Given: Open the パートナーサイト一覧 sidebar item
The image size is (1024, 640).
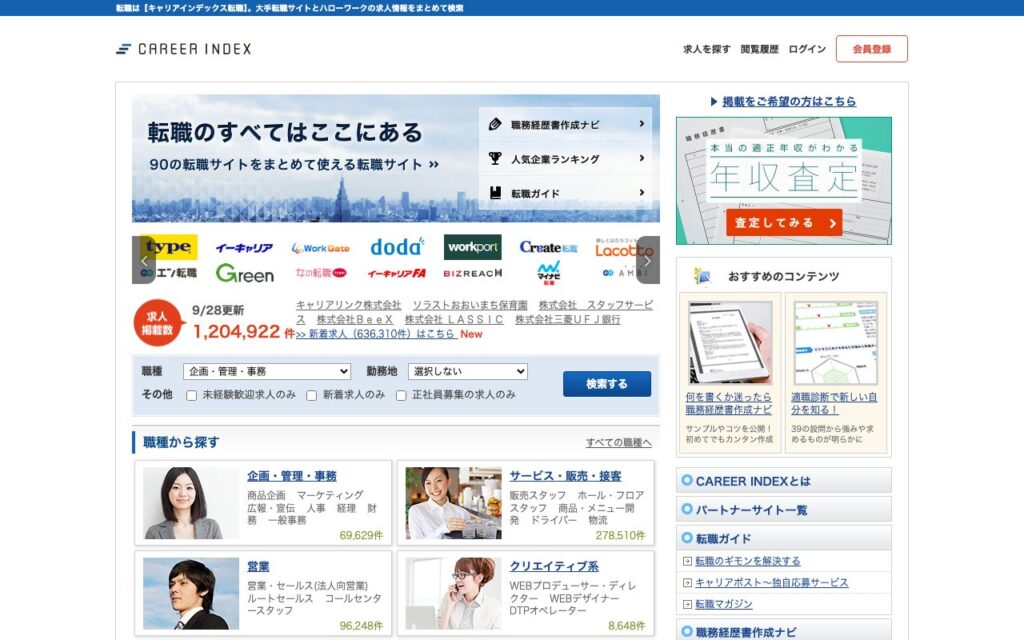Looking at the screenshot, I should pos(784,509).
